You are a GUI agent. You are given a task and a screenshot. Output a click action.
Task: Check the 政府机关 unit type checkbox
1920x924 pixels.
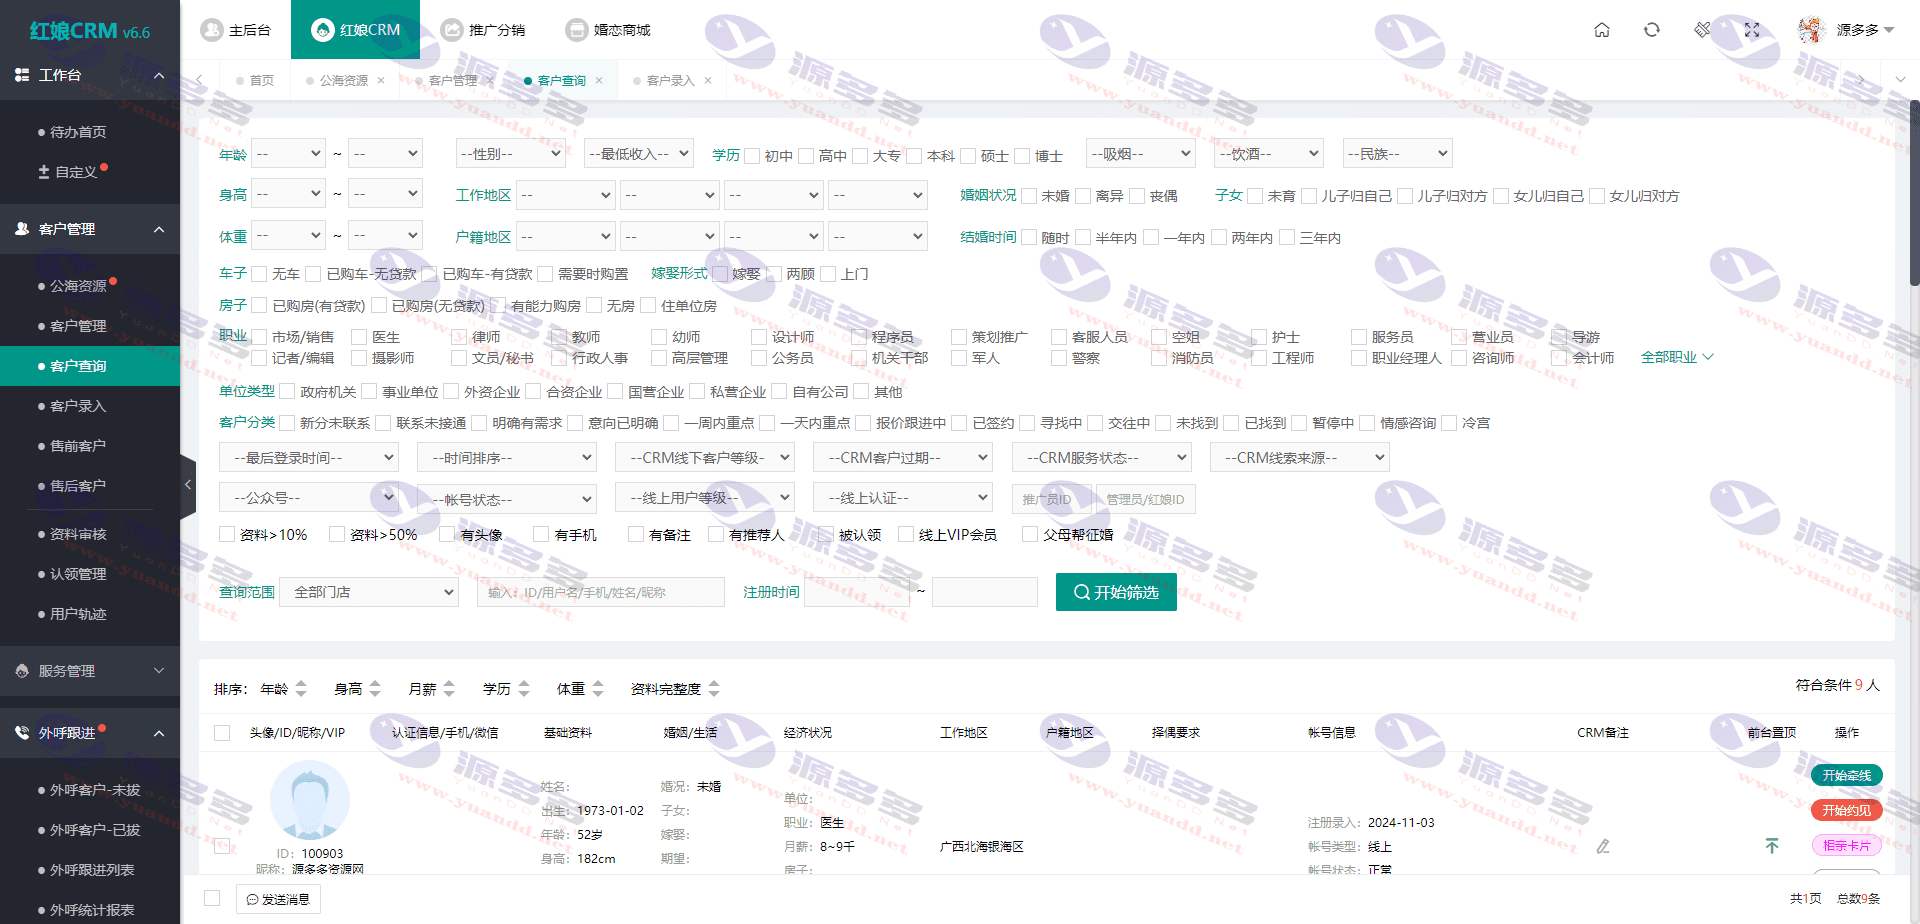click(x=287, y=392)
